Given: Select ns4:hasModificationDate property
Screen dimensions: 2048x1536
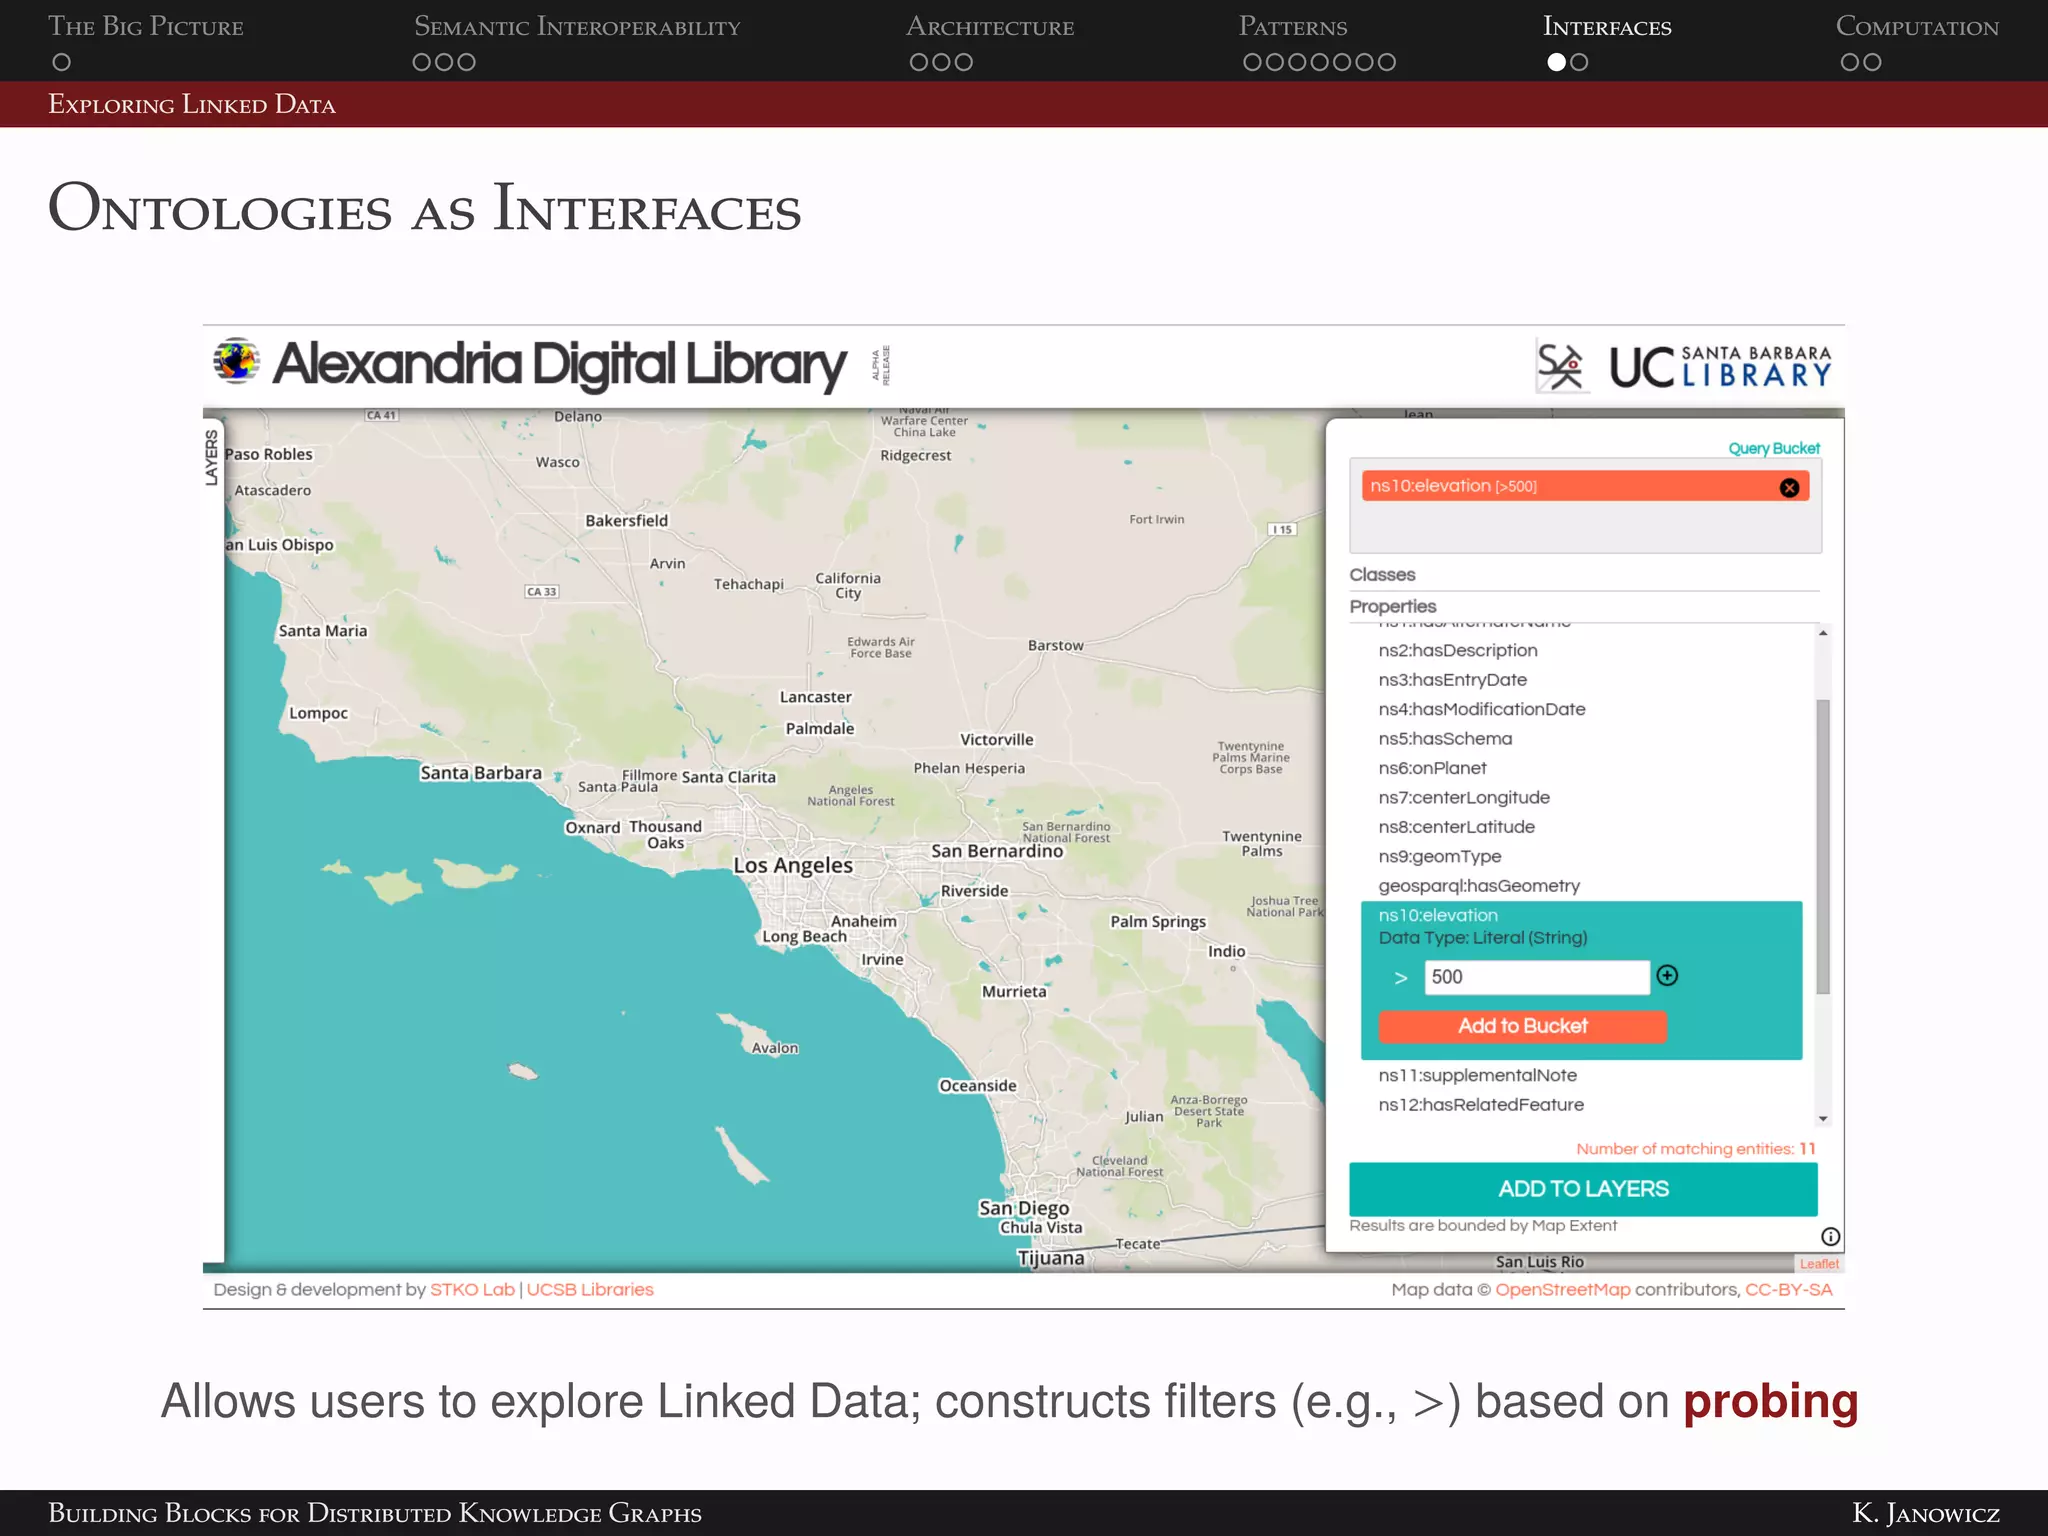Looking at the screenshot, I should click(1482, 709).
